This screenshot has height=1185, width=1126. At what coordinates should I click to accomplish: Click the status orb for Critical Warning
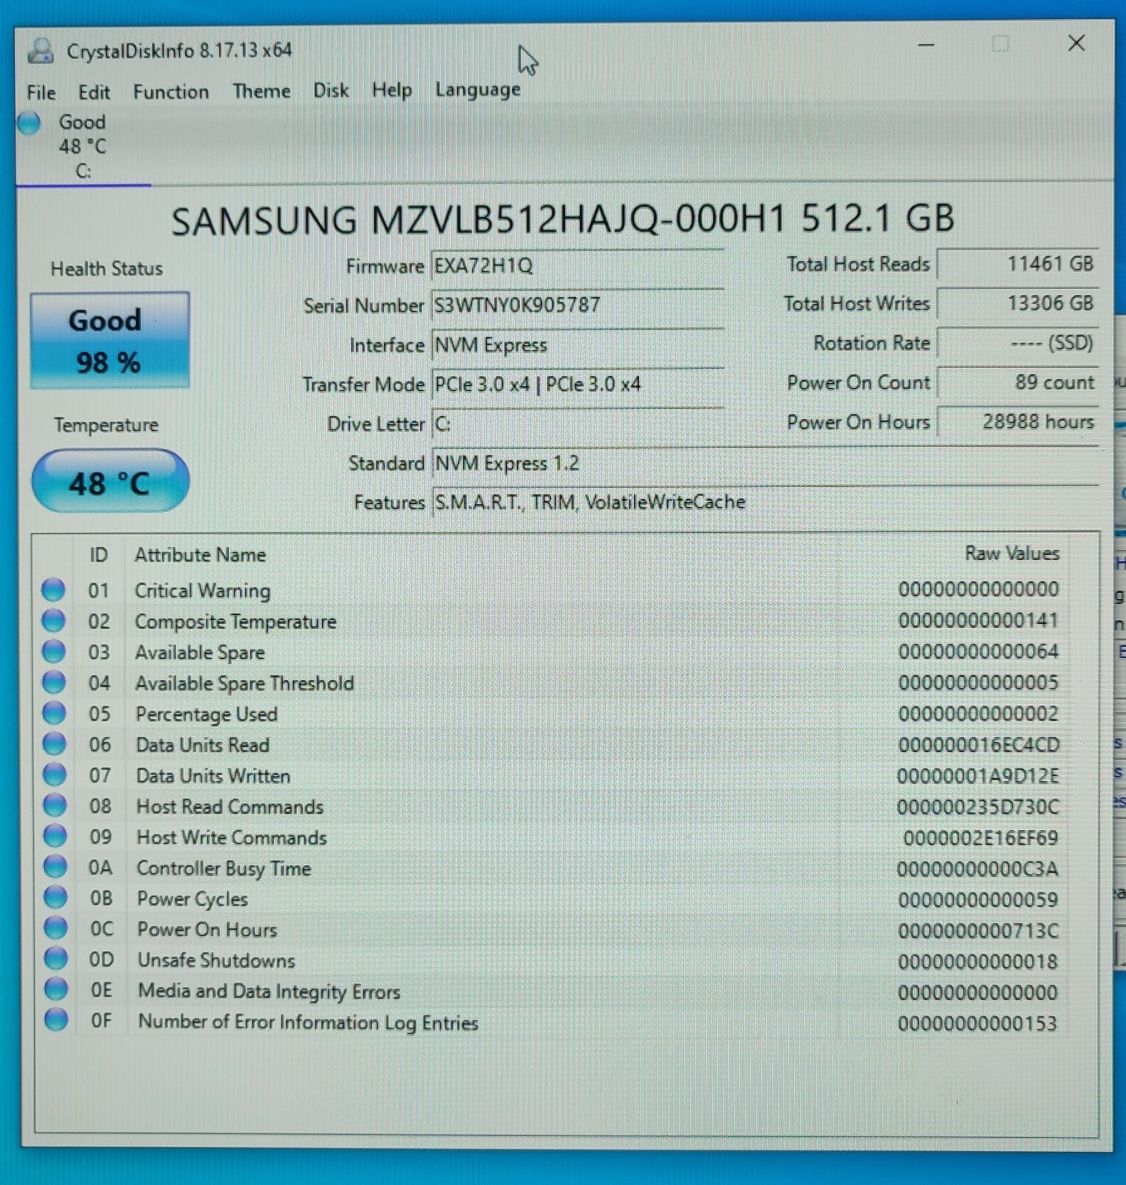(x=53, y=589)
